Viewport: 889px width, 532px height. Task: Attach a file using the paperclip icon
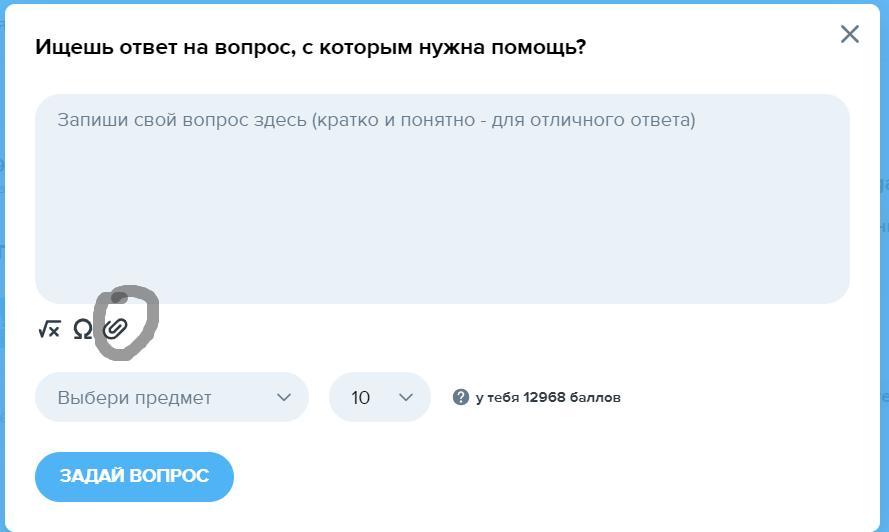point(116,328)
